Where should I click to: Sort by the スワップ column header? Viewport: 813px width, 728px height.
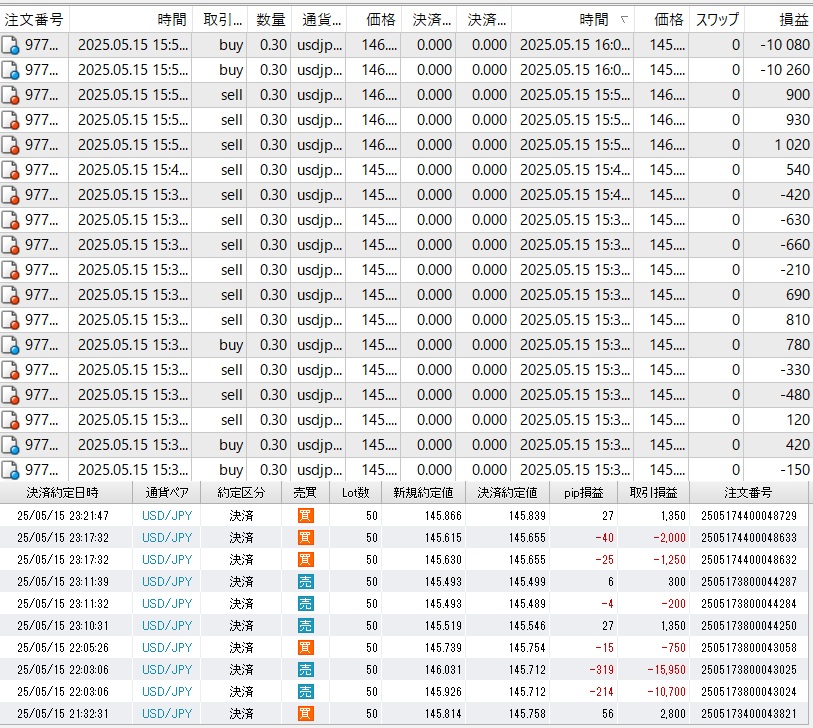click(717, 19)
